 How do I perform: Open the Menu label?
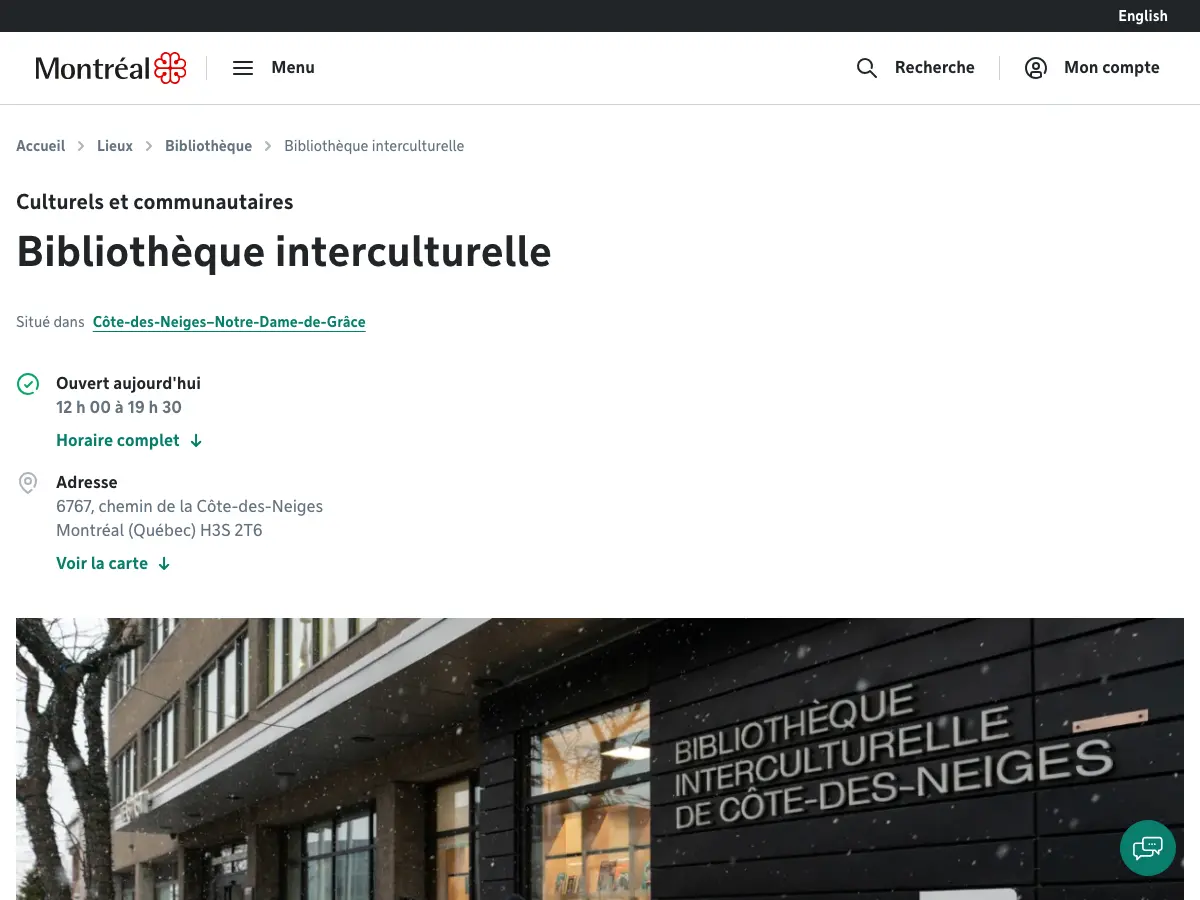[x=293, y=68]
